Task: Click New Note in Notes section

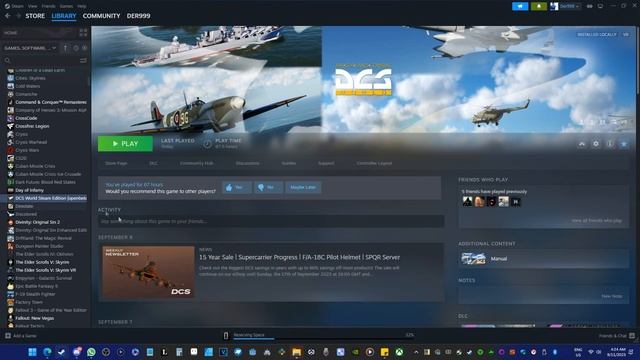Action: [x=611, y=296]
